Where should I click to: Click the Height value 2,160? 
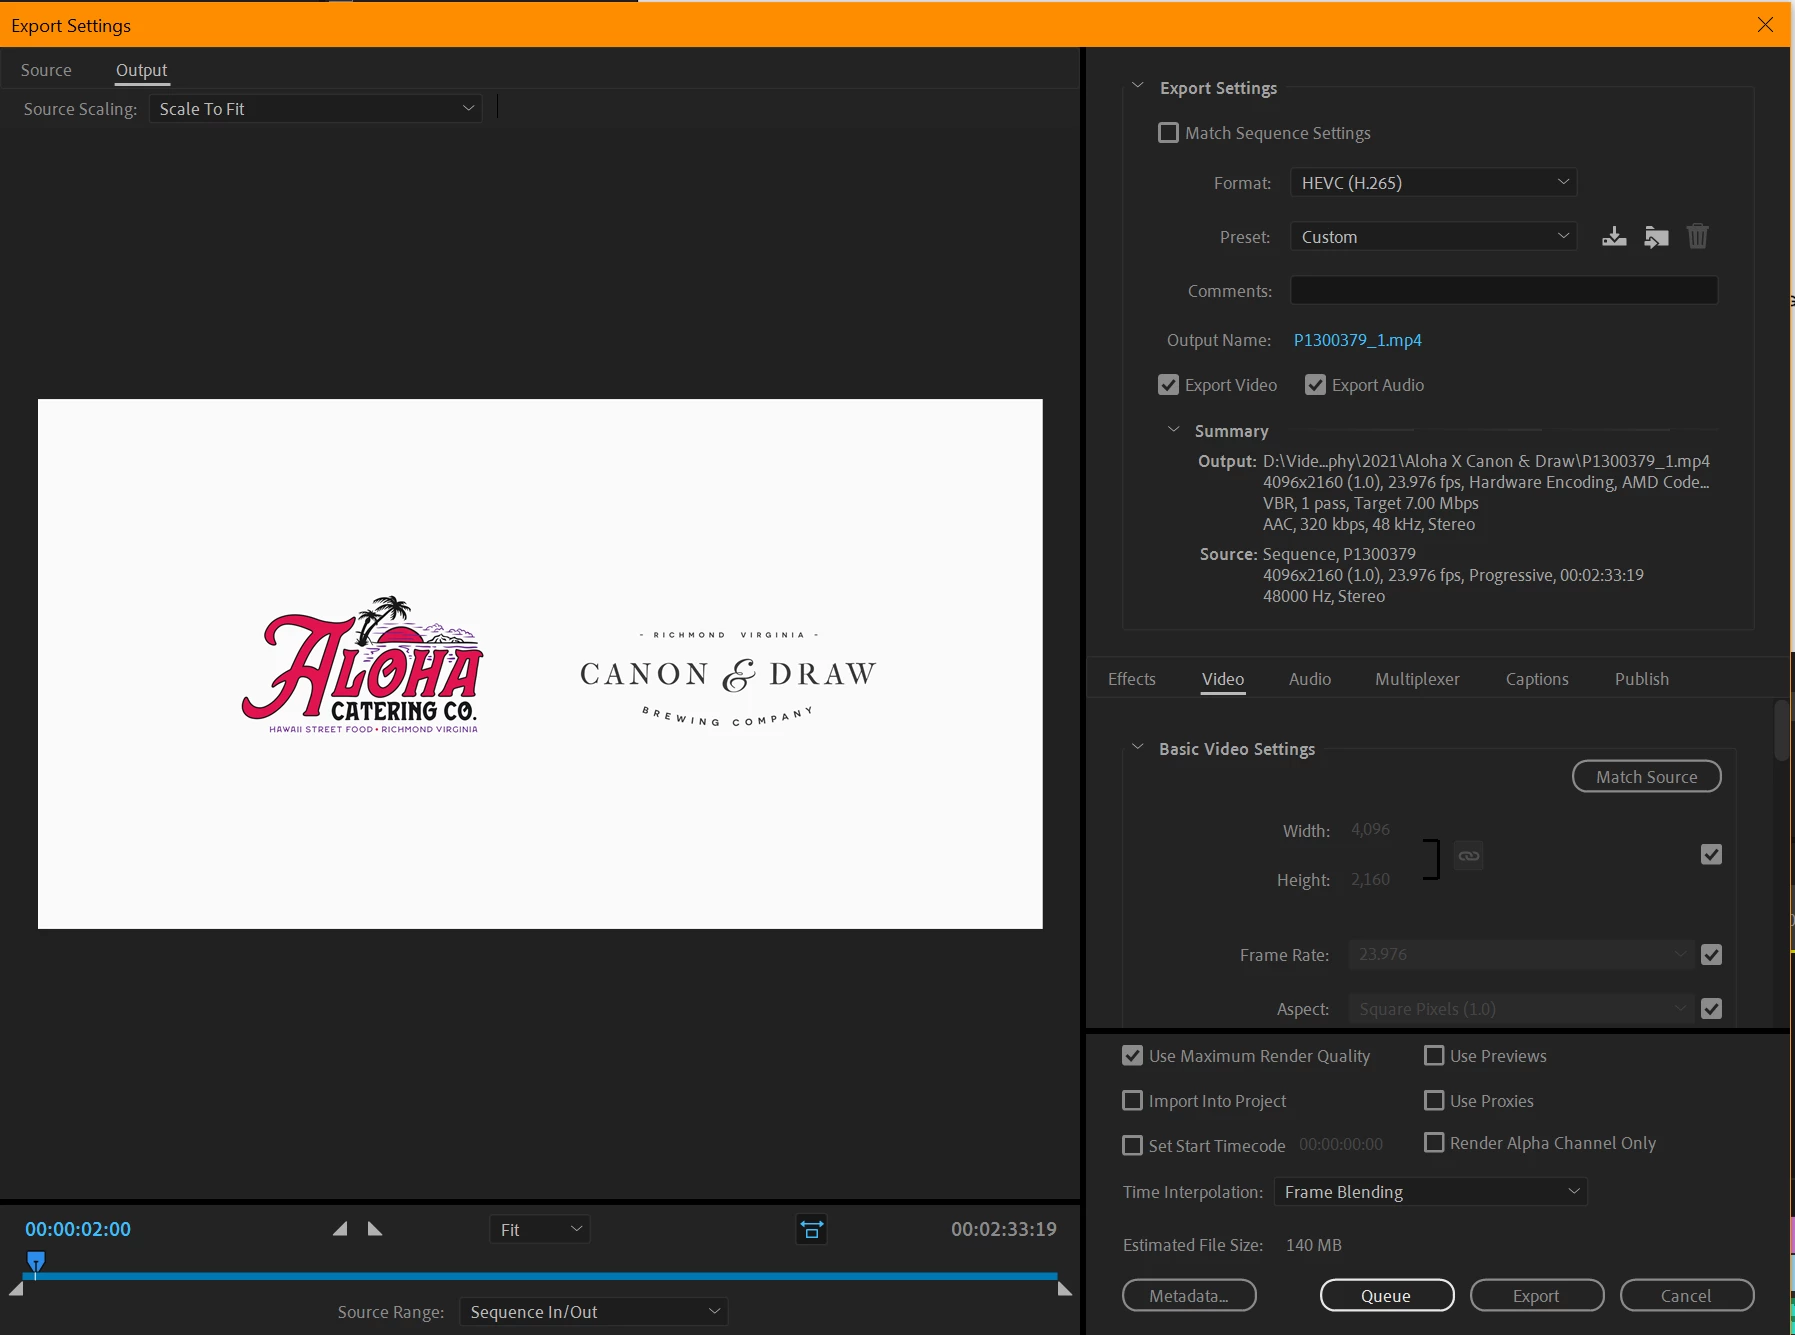(x=1370, y=880)
